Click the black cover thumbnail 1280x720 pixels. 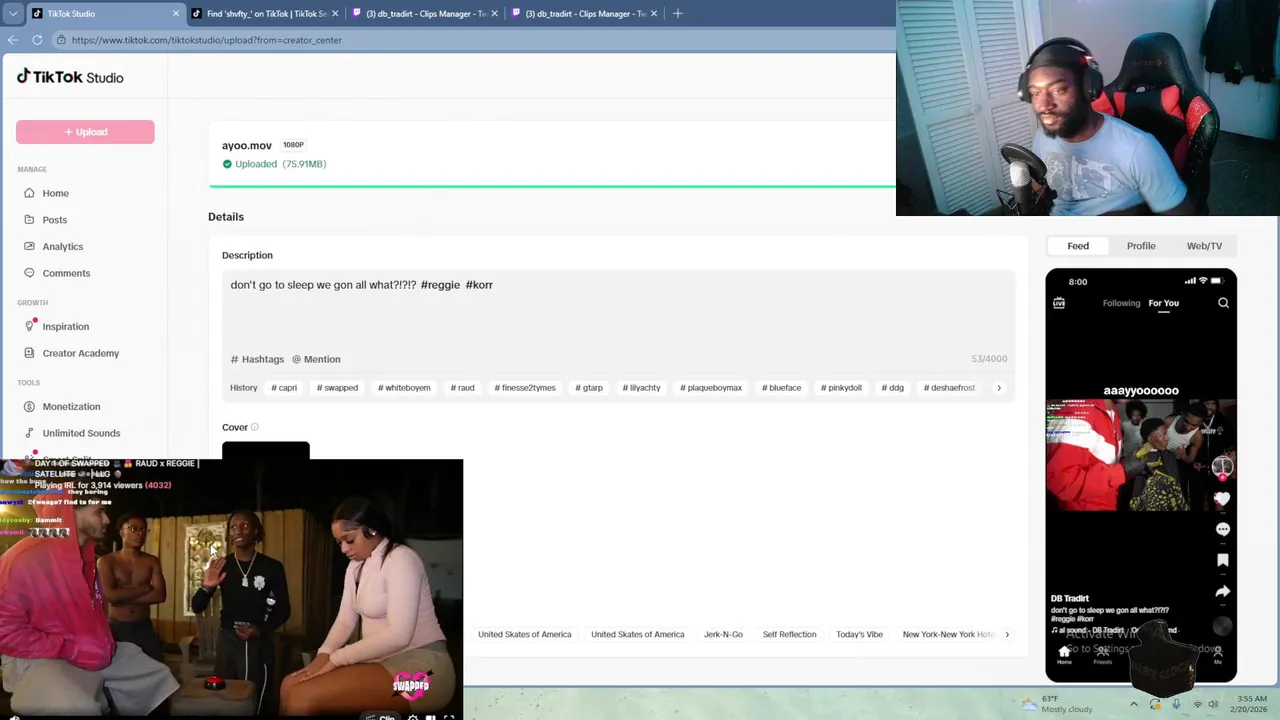click(x=266, y=450)
